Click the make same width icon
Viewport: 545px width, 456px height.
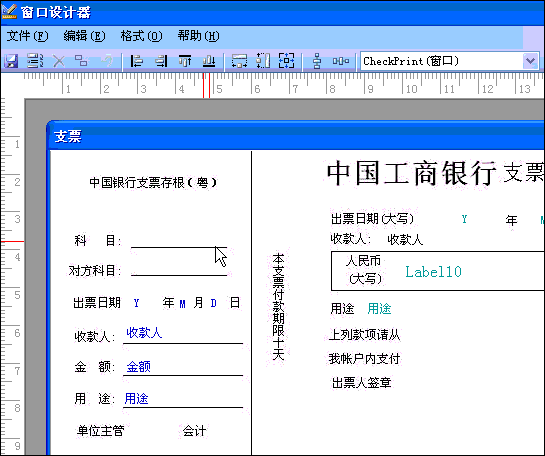coord(239,61)
